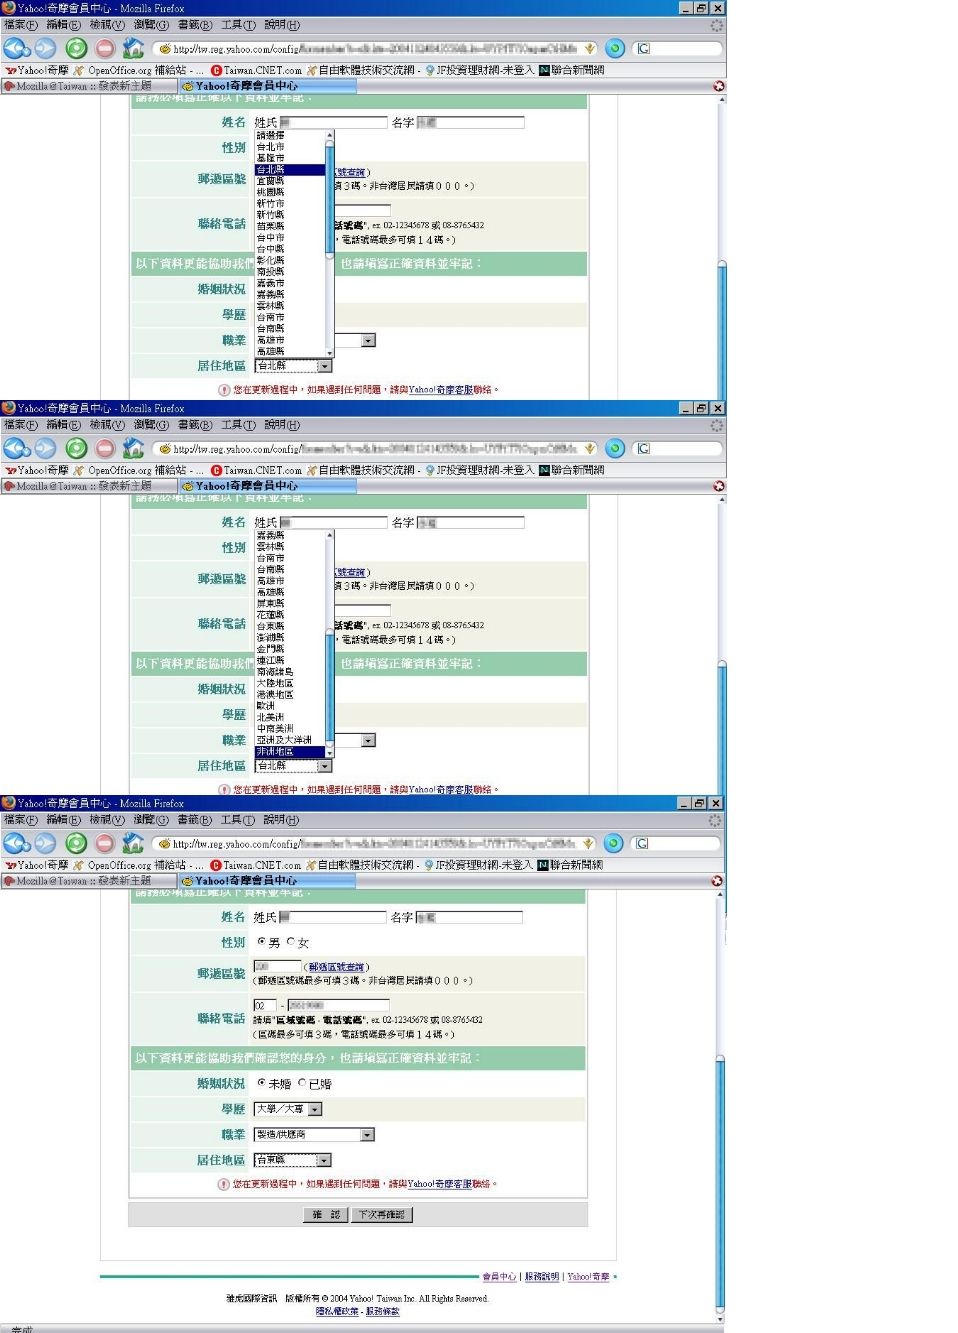Click the 下次再確認 button

point(382,1215)
